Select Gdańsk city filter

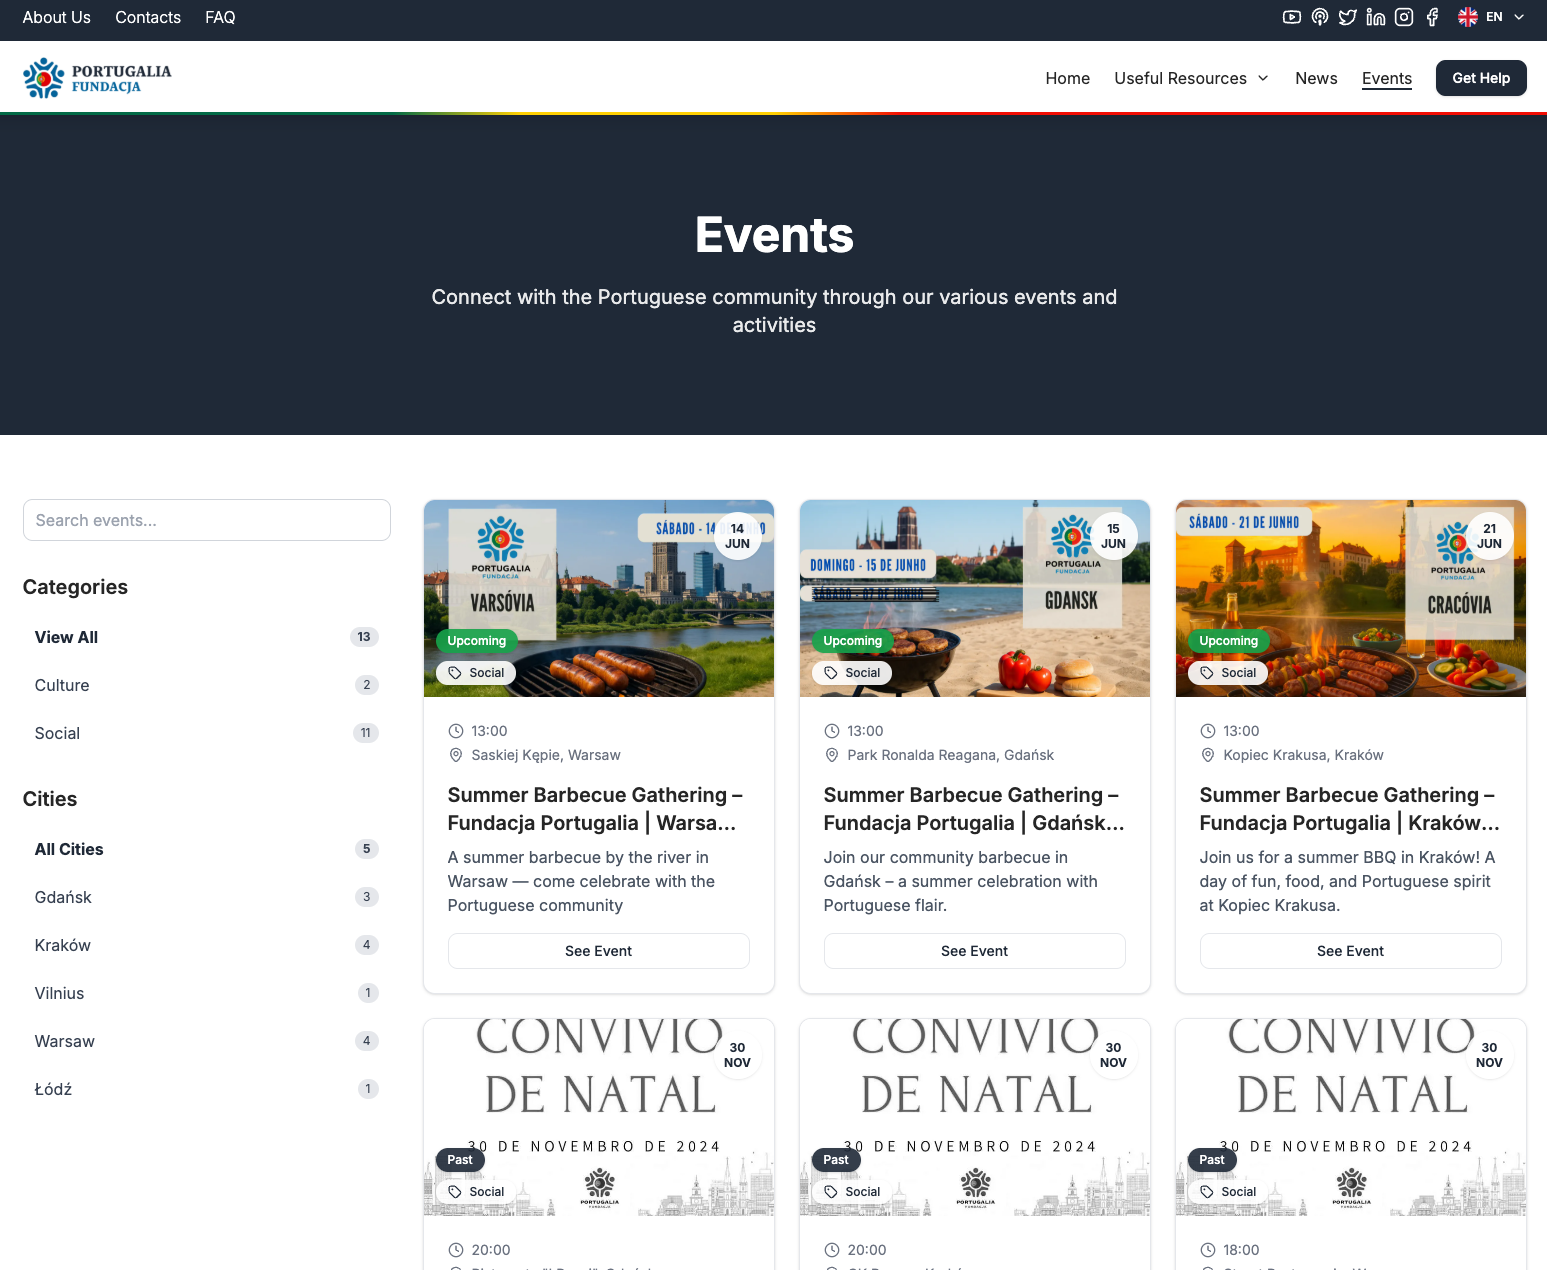63,897
